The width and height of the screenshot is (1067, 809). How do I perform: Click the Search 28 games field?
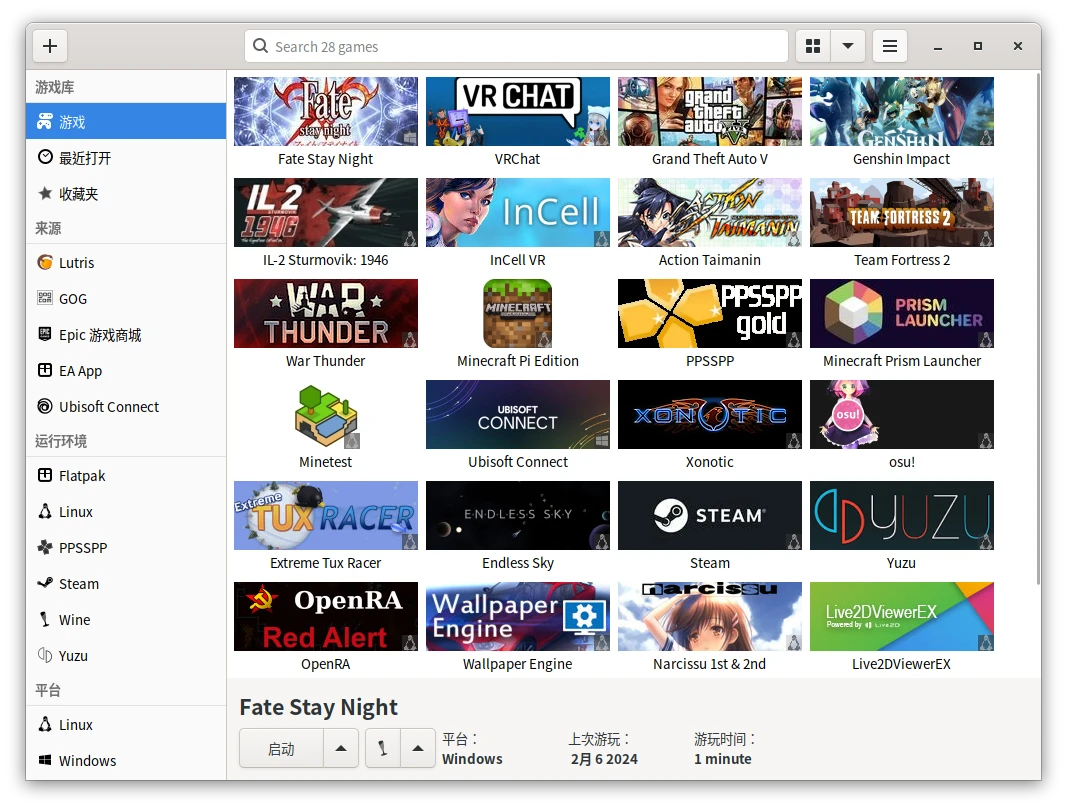click(516, 46)
